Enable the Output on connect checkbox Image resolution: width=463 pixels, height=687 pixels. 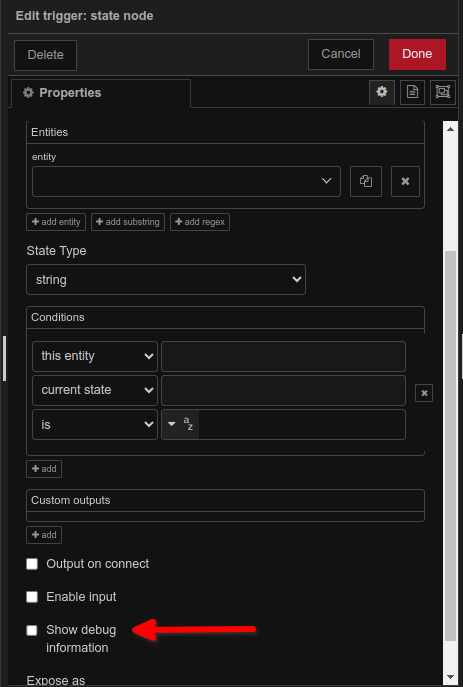[32, 564]
